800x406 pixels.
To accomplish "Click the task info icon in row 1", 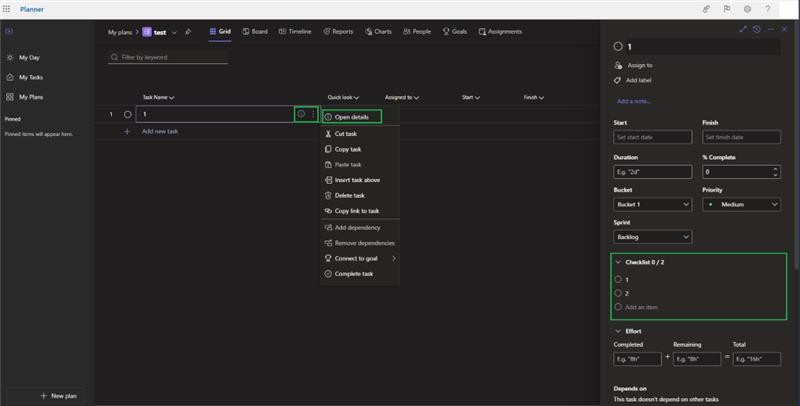I will click(x=301, y=114).
